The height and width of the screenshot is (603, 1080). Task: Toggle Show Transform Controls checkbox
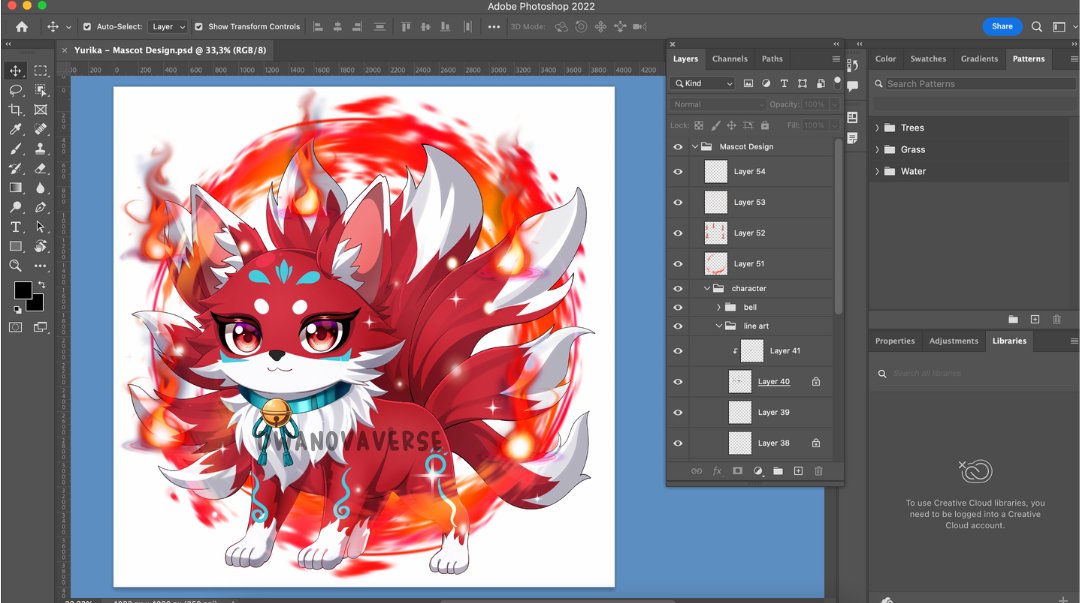click(198, 27)
